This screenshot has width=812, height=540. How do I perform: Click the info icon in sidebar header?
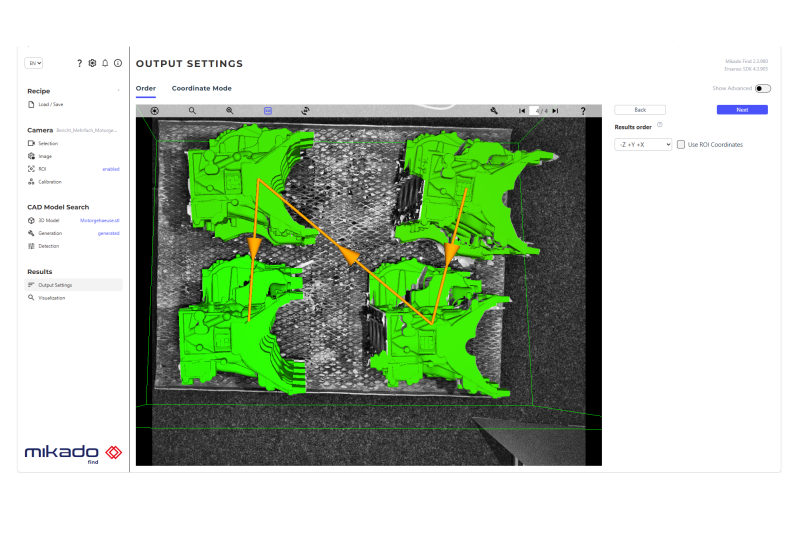point(118,63)
